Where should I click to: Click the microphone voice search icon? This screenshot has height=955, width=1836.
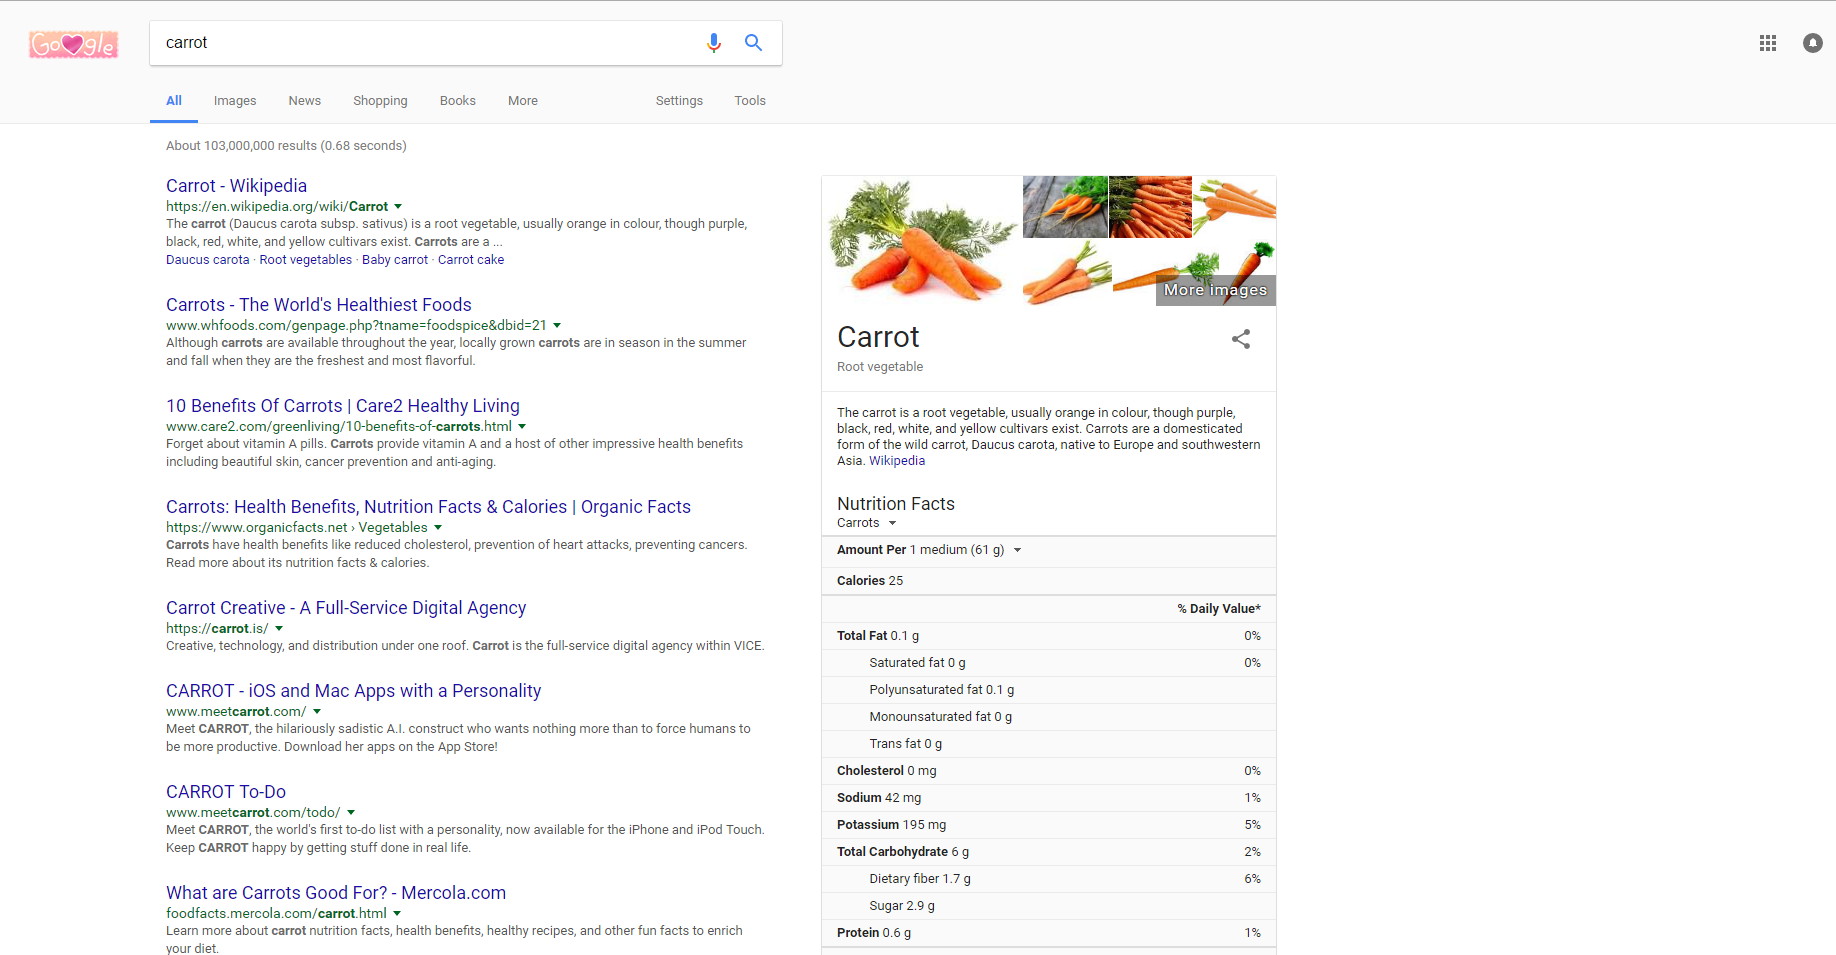(x=713, y=43)
